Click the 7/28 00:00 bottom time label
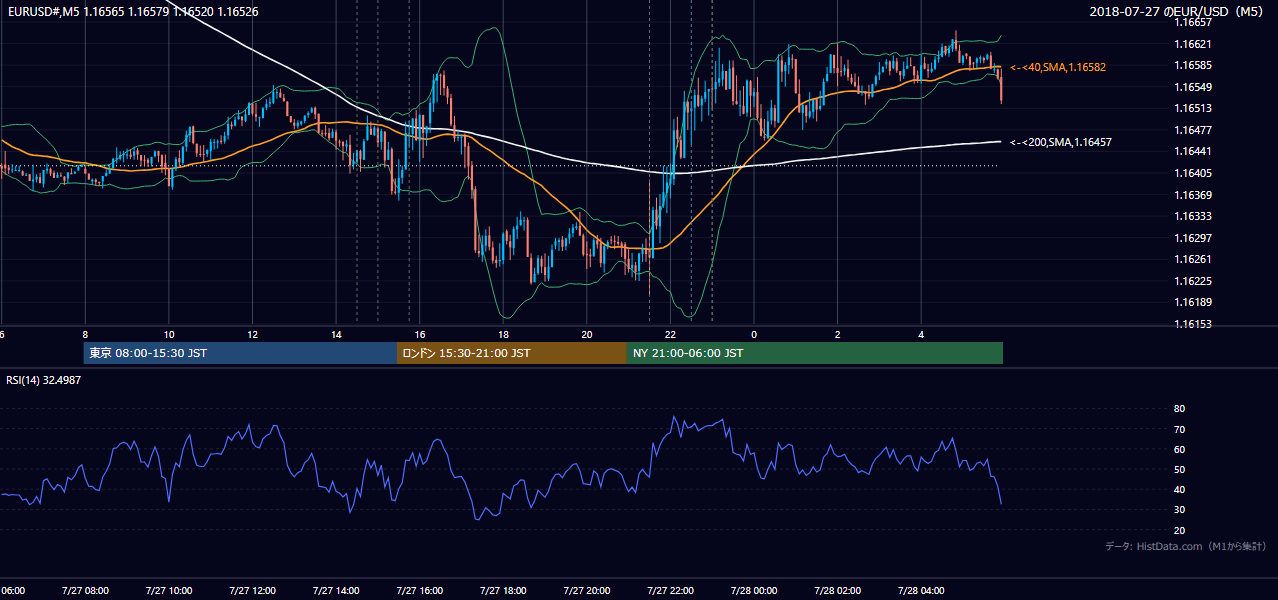The image size is (1278, 600). [754, 590]
